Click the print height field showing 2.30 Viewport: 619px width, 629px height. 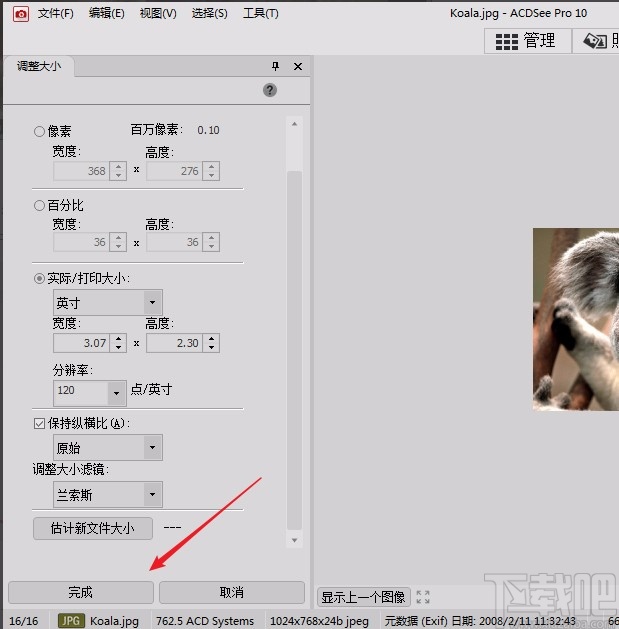coord(174,343)
